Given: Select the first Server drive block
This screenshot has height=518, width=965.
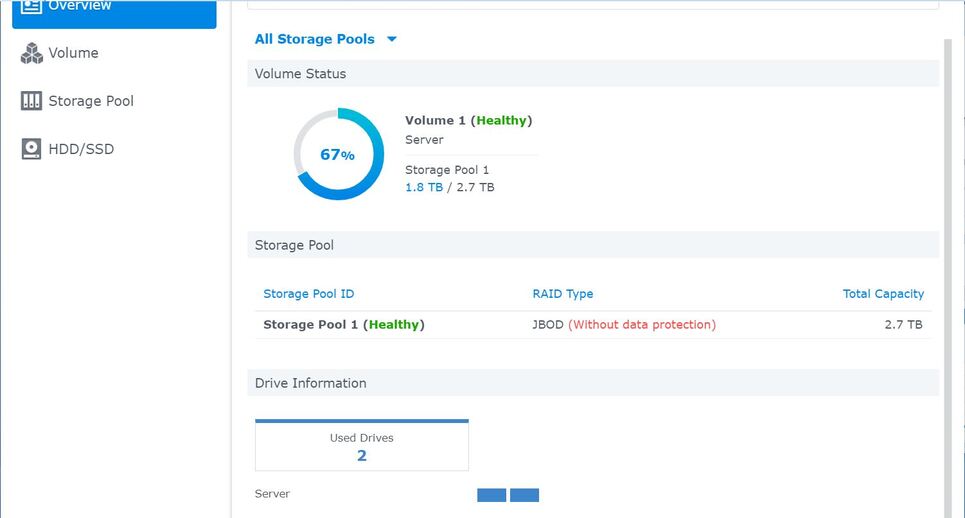Looking at the screenshot, I should click(491, 495).
